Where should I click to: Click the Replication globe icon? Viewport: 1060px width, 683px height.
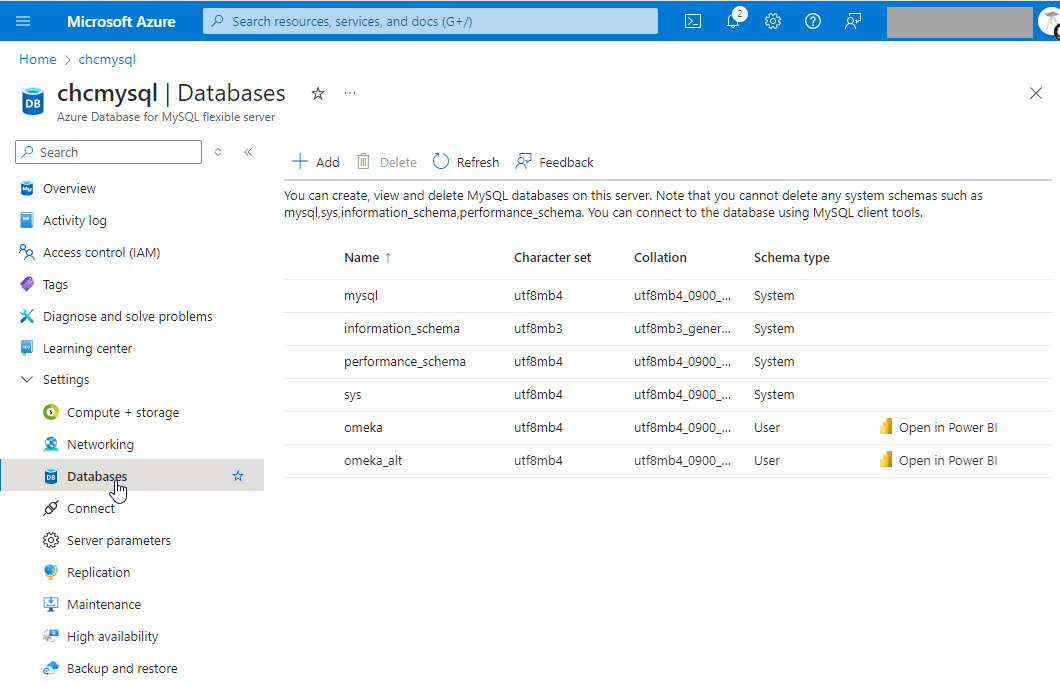tap(51, 572)
